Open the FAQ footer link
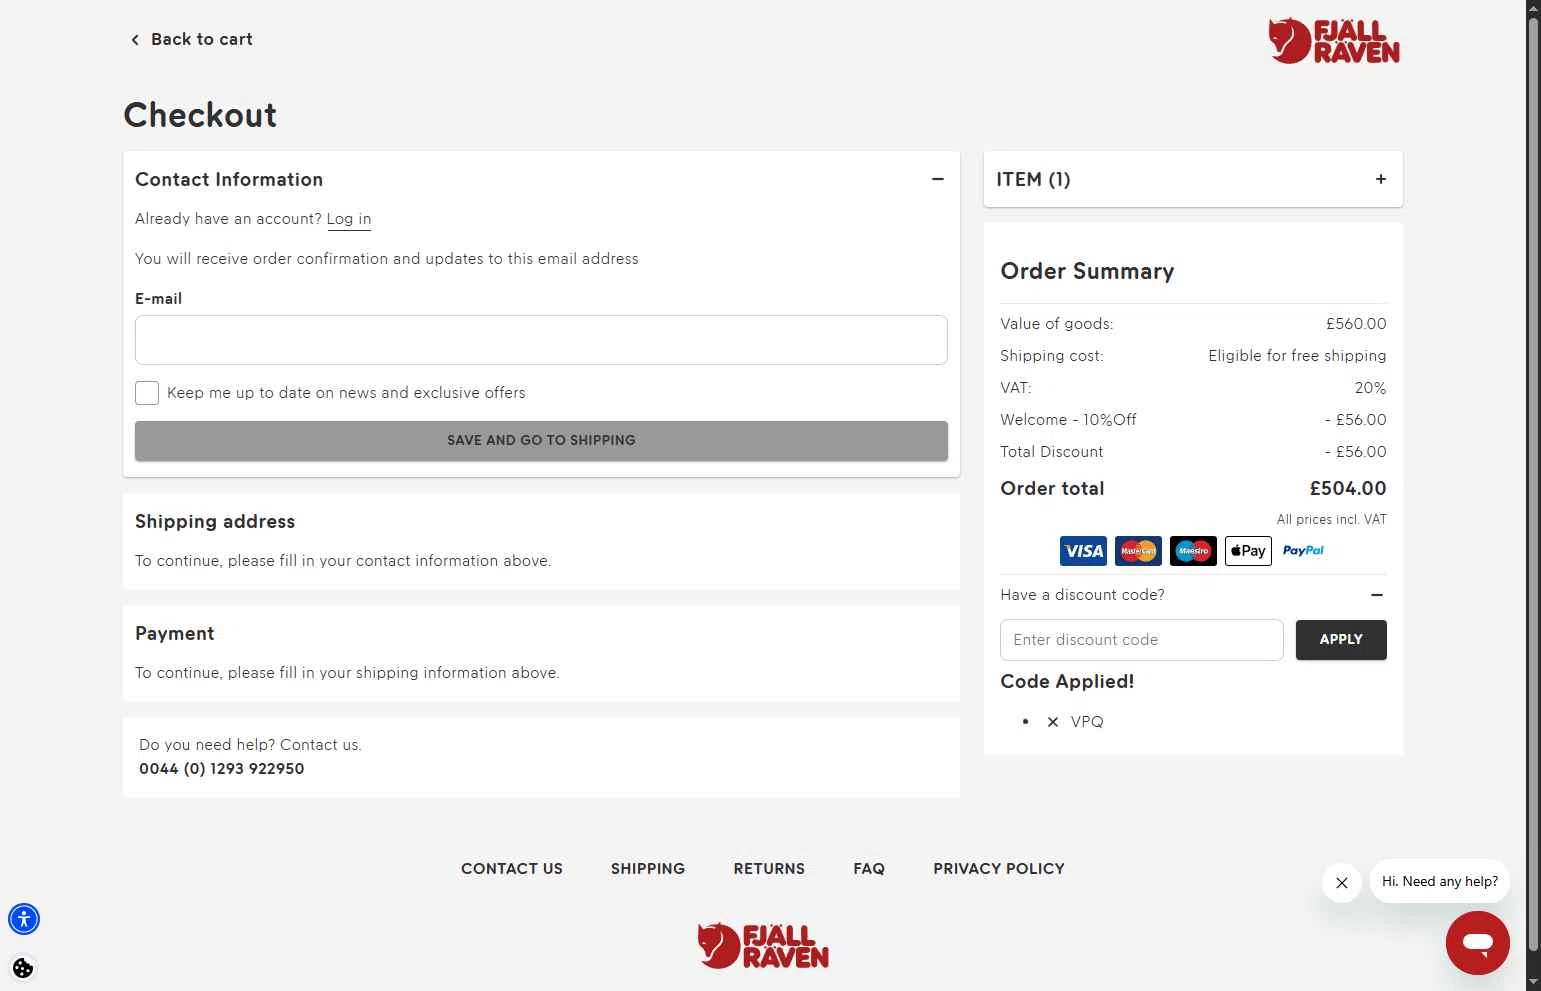This screenshot has width=1541, height=991. [x=869, y=869]
